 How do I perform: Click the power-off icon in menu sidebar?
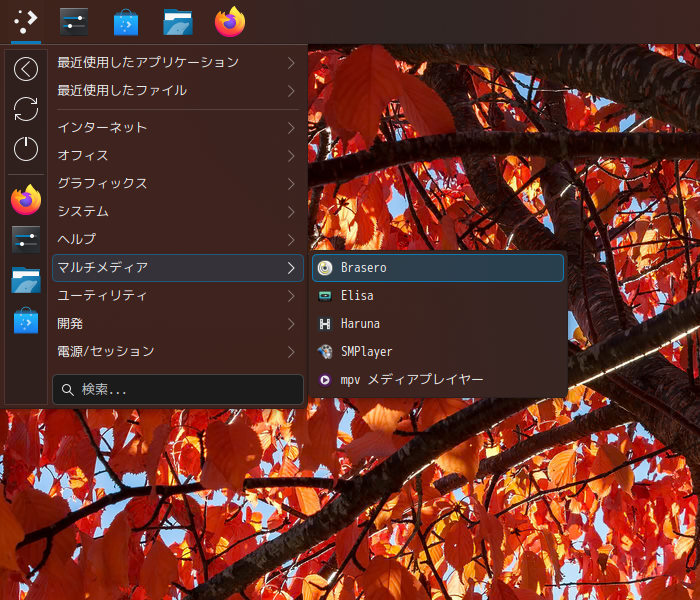click(26, 149)
